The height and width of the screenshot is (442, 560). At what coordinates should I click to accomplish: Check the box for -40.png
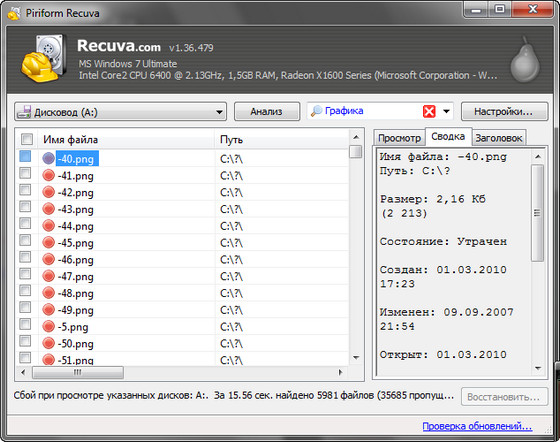25,156
